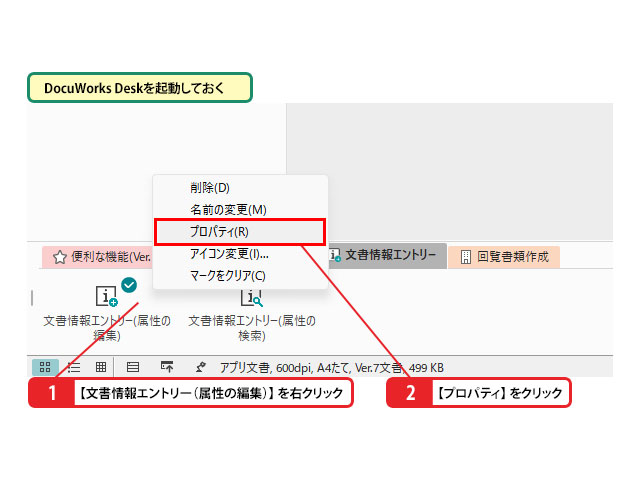Click the window-with-arrow icon in the status bar

167,367
